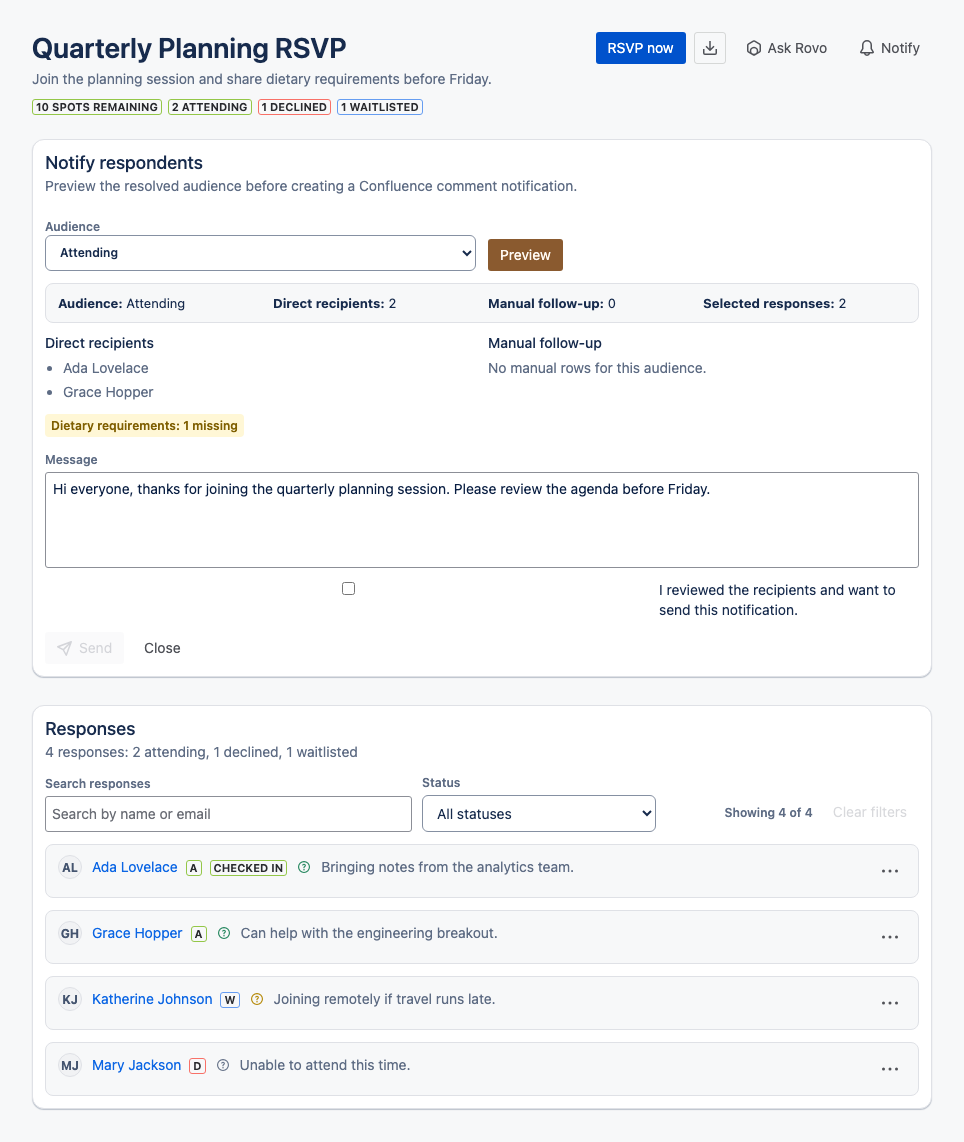
Task: Click the Search by name or email field
Action: (229, 814)
